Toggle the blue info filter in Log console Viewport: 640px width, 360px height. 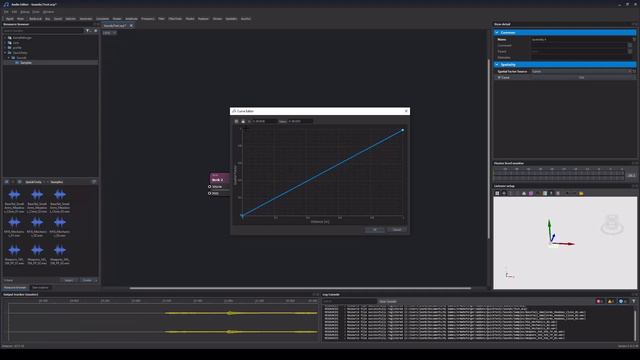click(x=622, y=301)
